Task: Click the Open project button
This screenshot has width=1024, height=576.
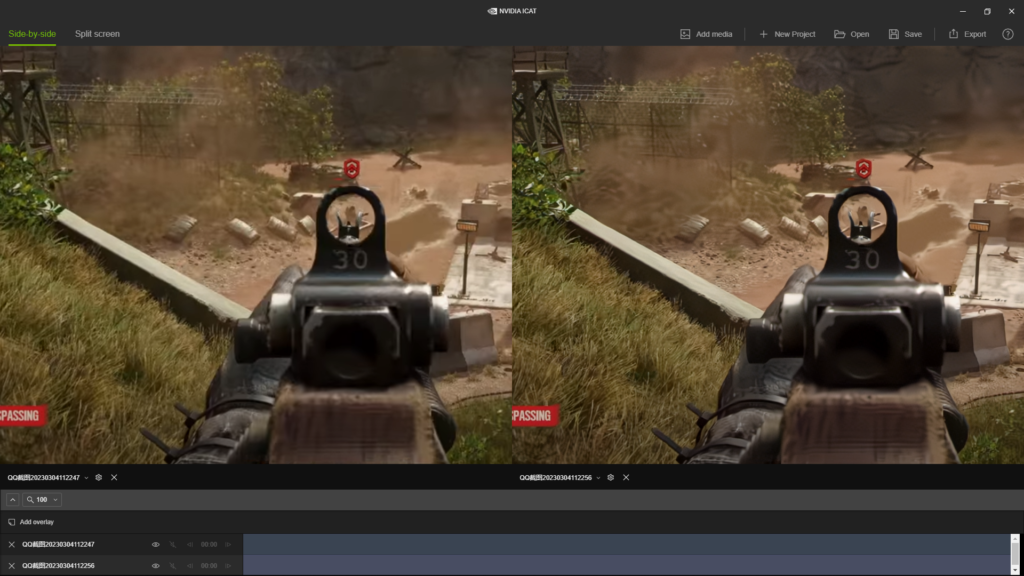Action: [x=852, y=34]
